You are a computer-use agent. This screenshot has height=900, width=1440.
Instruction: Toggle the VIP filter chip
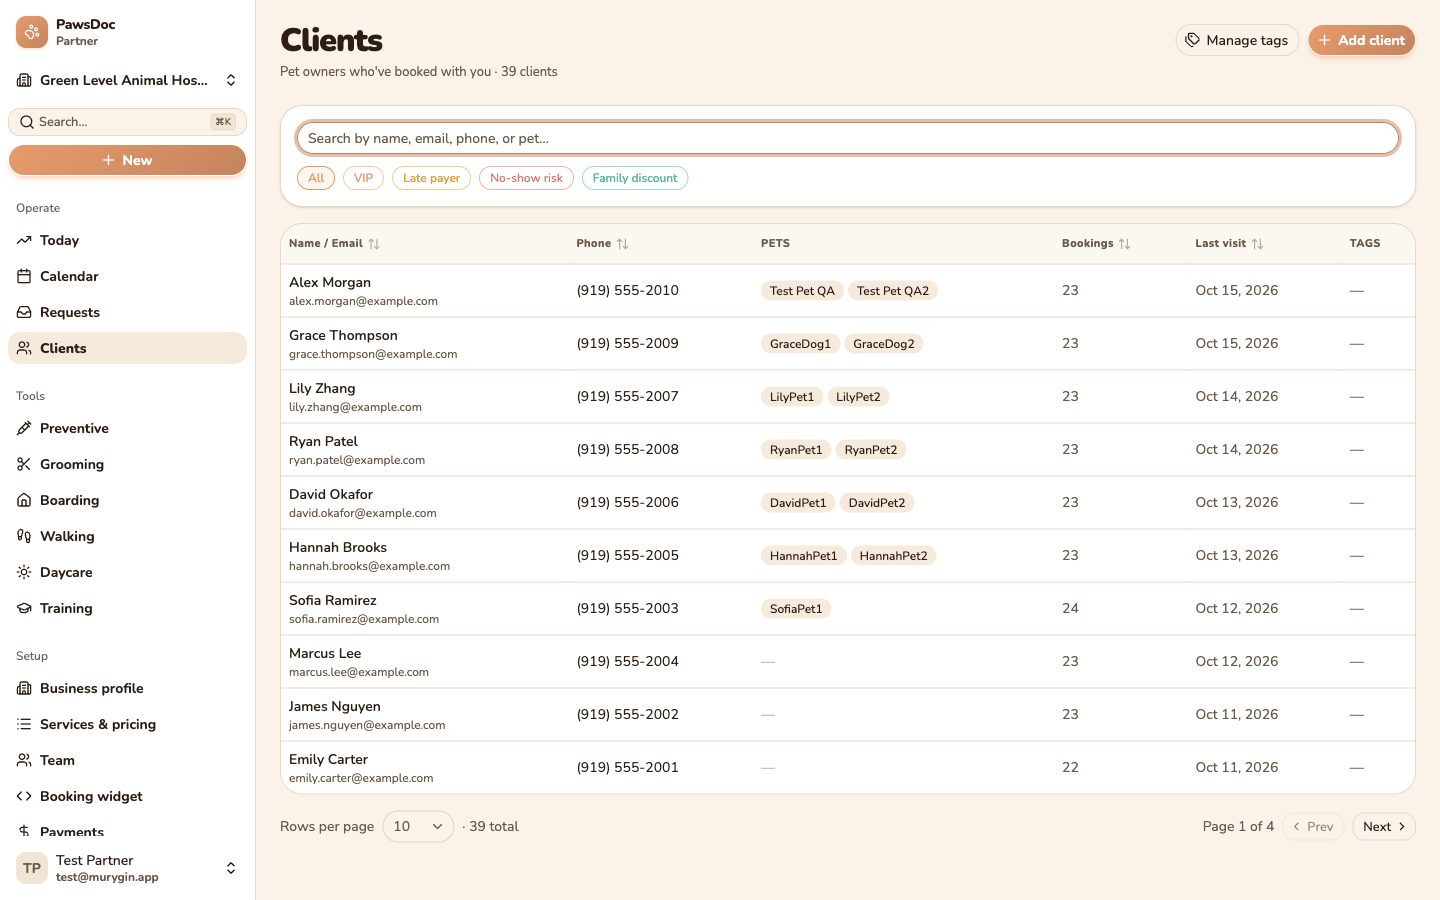[x=363, y=178]
